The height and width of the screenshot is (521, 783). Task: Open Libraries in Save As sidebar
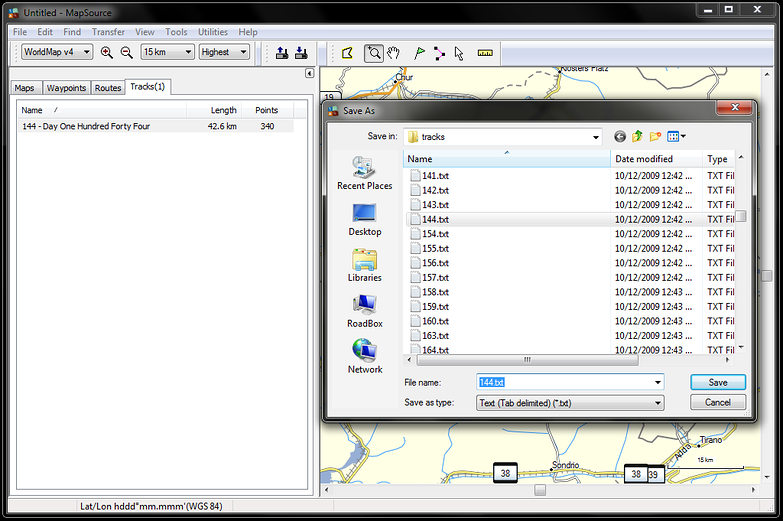pos(365,265)
